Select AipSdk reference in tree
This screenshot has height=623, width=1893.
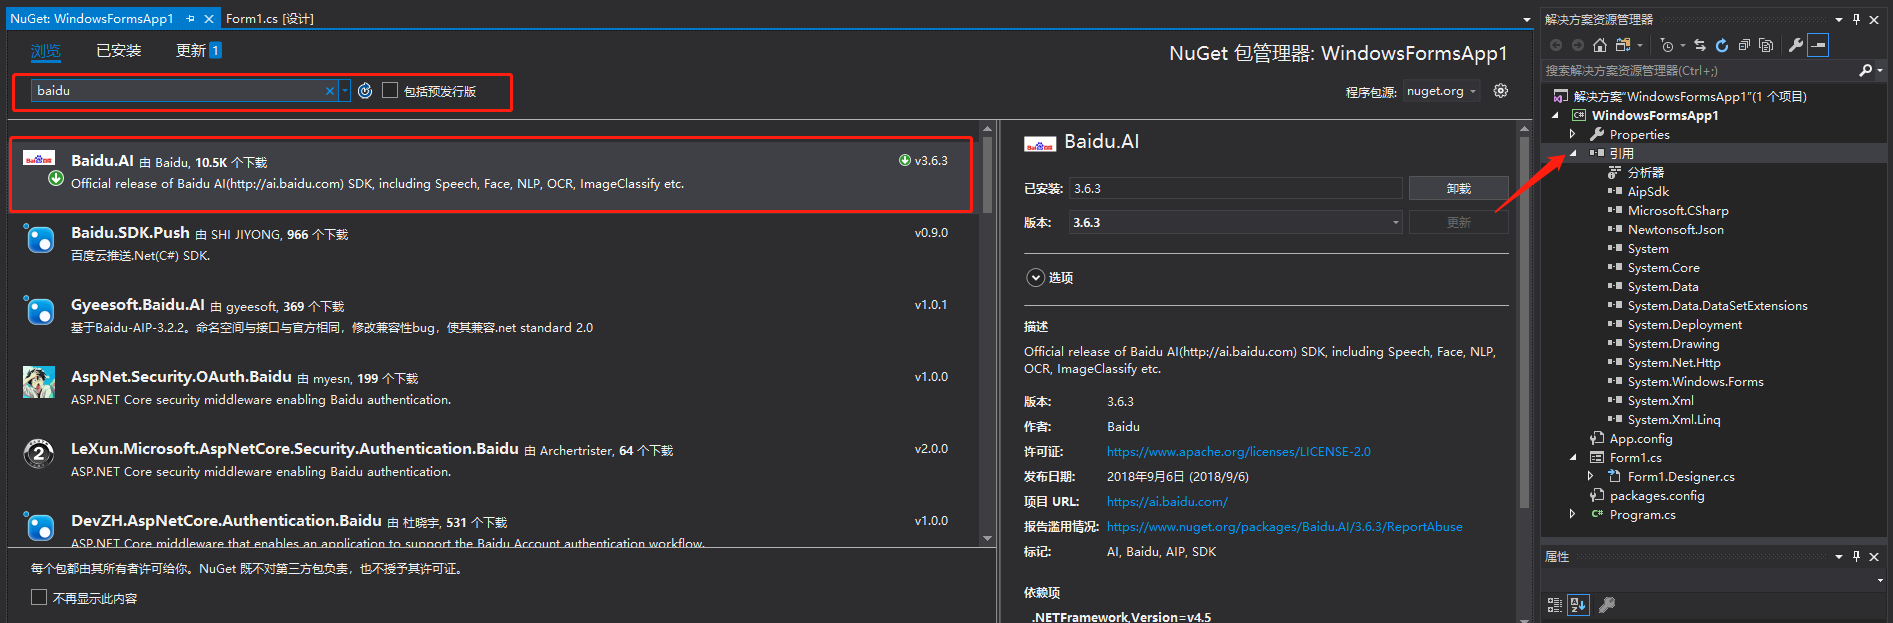point(1648,191)
